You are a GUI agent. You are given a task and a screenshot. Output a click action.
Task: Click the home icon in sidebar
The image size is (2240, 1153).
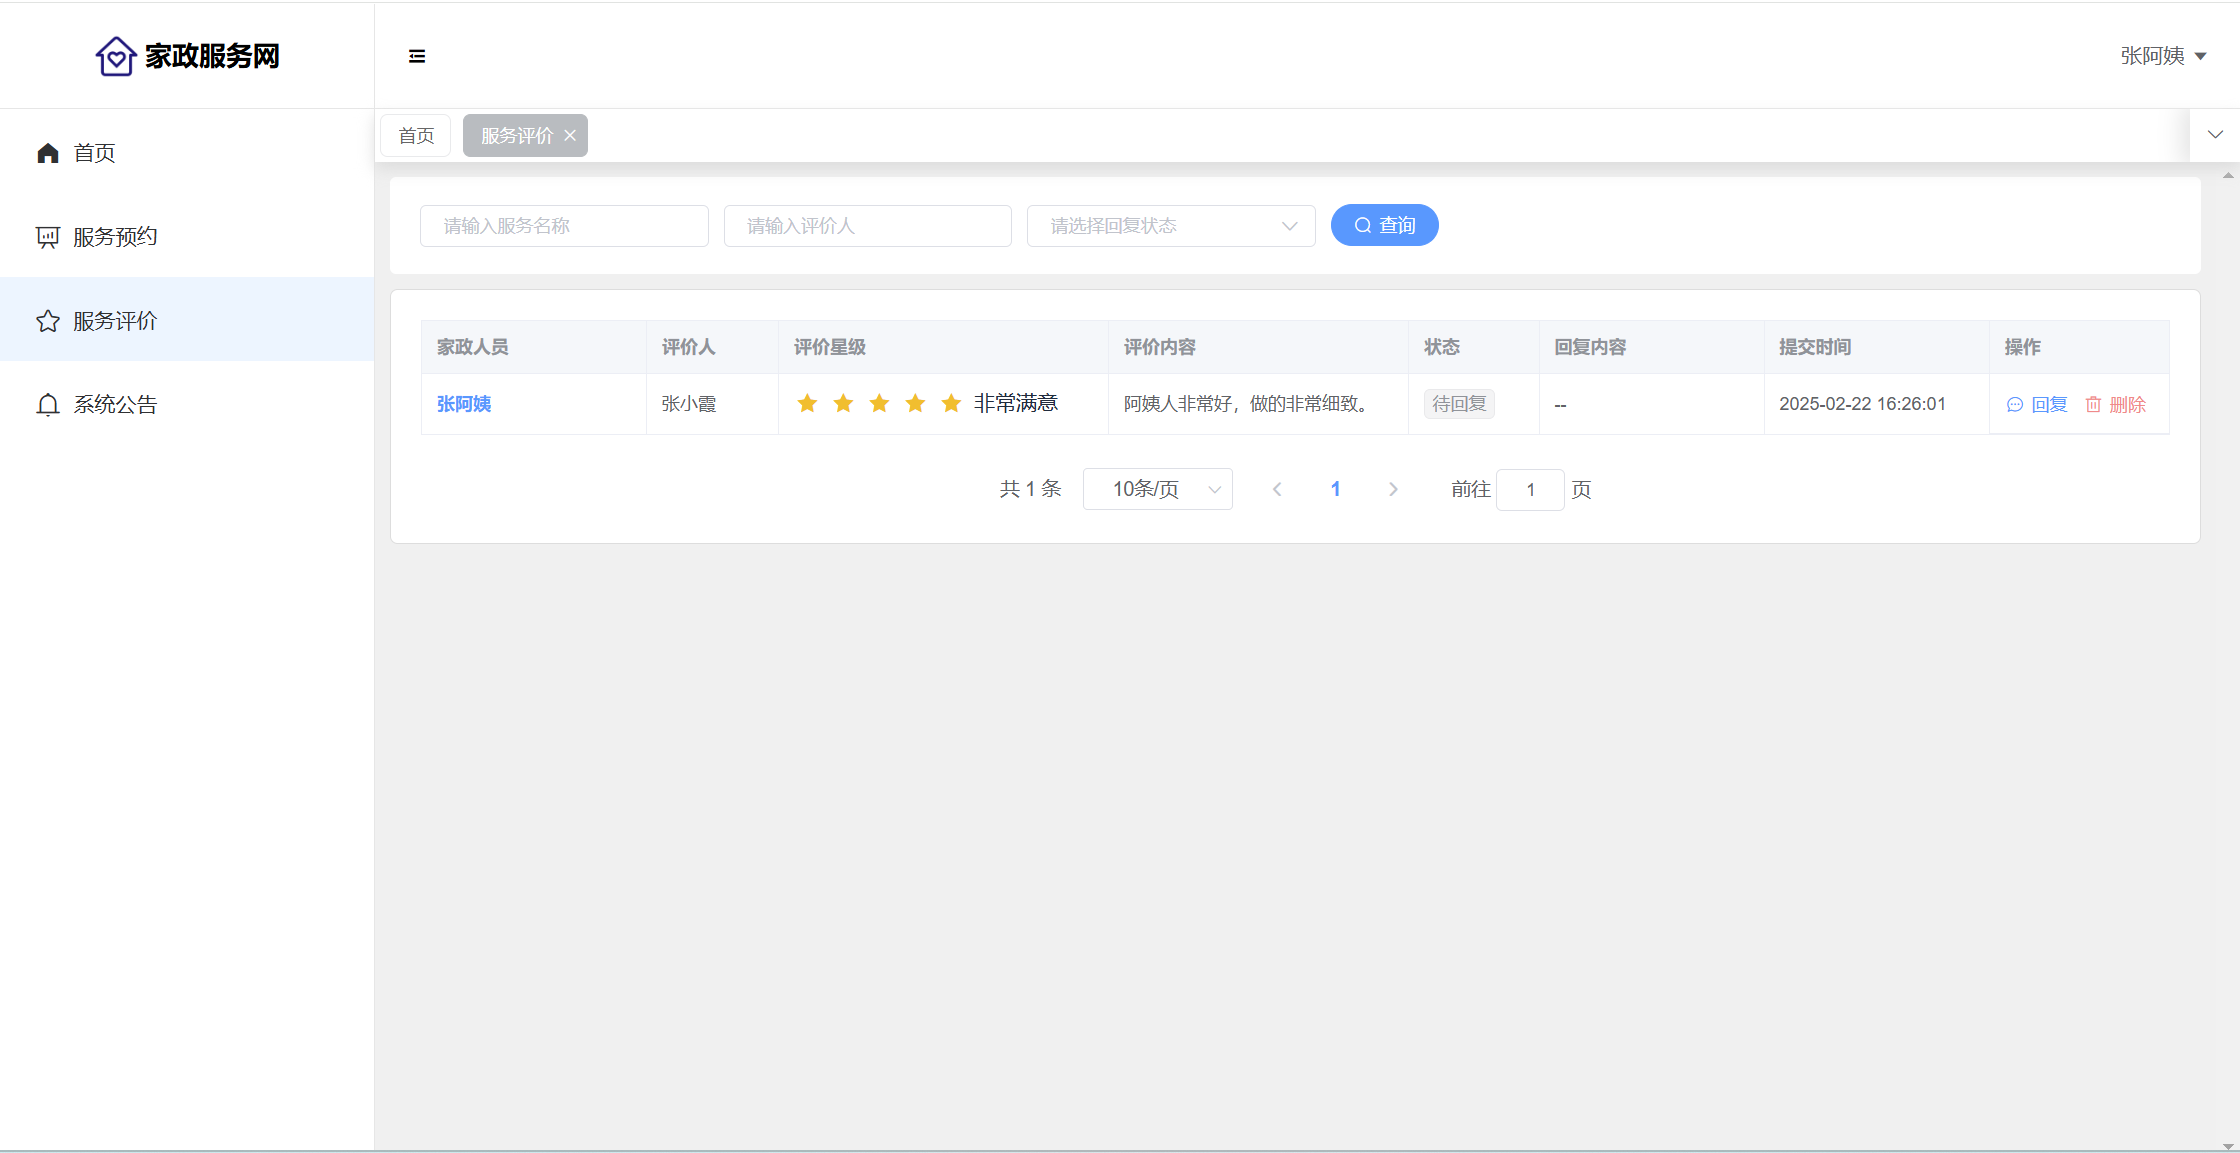tap(48, 153)
